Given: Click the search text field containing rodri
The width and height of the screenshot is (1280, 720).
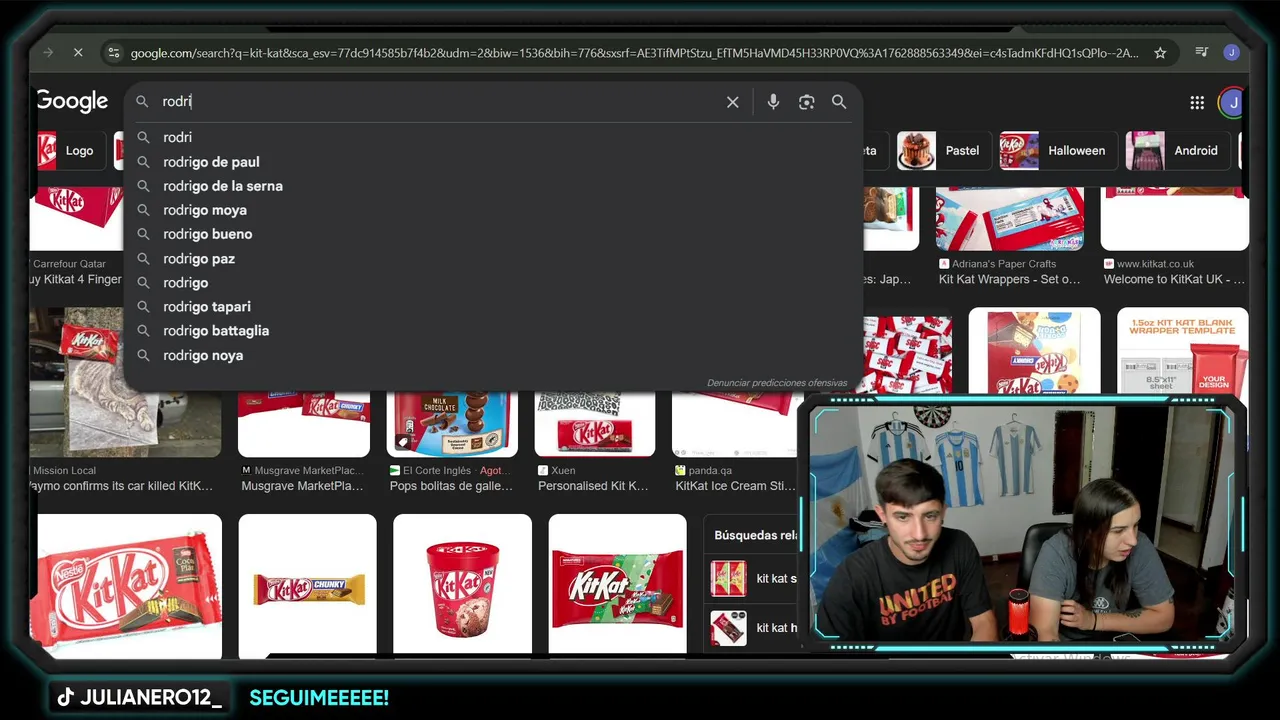Looking at the screenshot, I should point(440,102).
